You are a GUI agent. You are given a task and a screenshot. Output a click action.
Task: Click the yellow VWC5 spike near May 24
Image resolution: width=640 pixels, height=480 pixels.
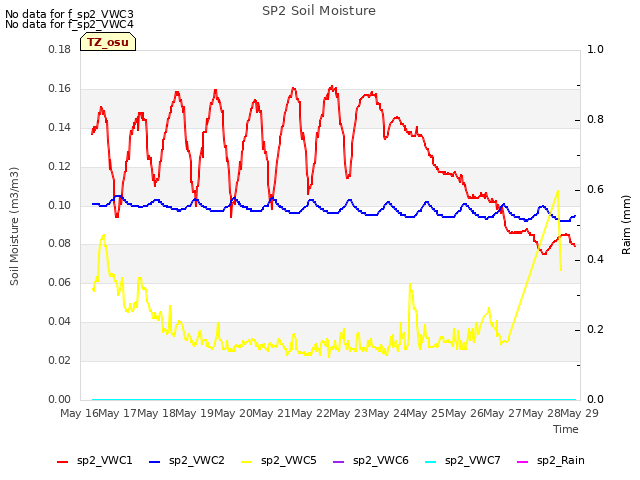tap(410, 284)
